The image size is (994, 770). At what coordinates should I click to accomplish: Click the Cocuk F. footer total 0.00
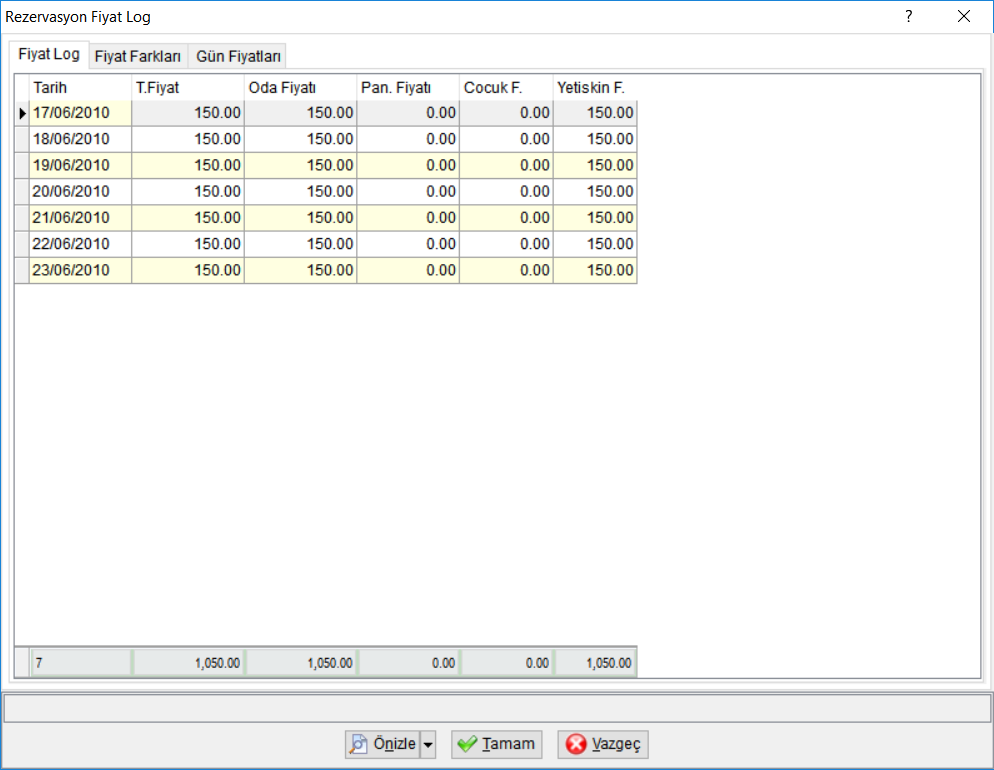coord(507,663)
